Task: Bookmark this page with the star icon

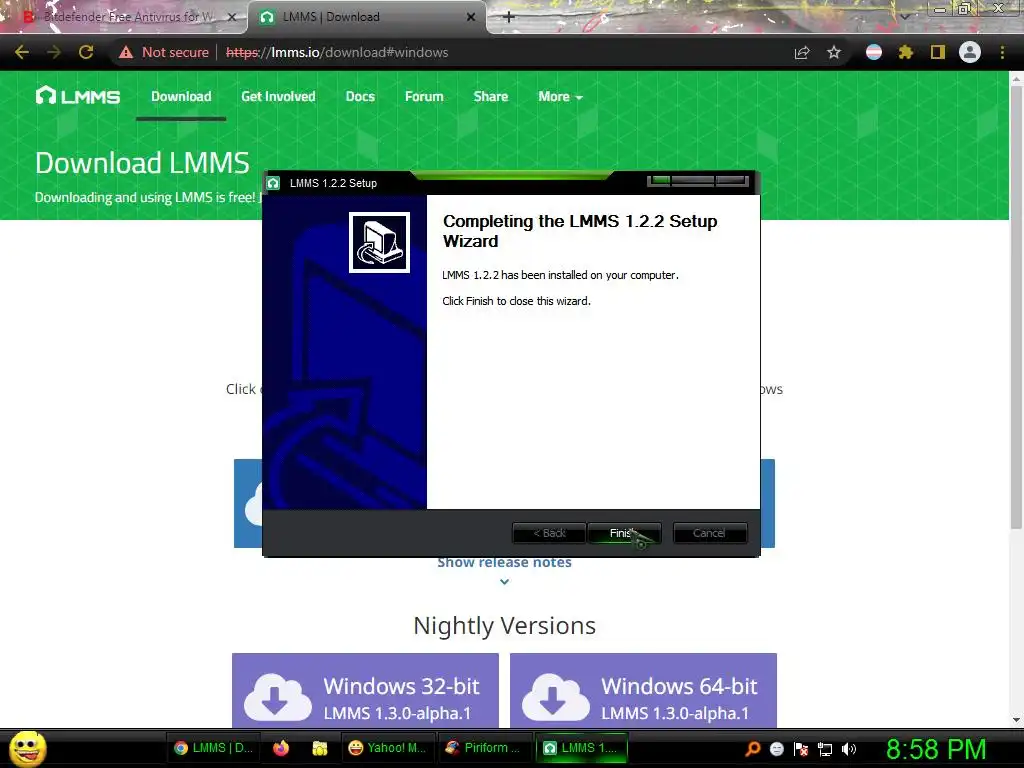Action: pyautogui.click(x=834, y=52)
